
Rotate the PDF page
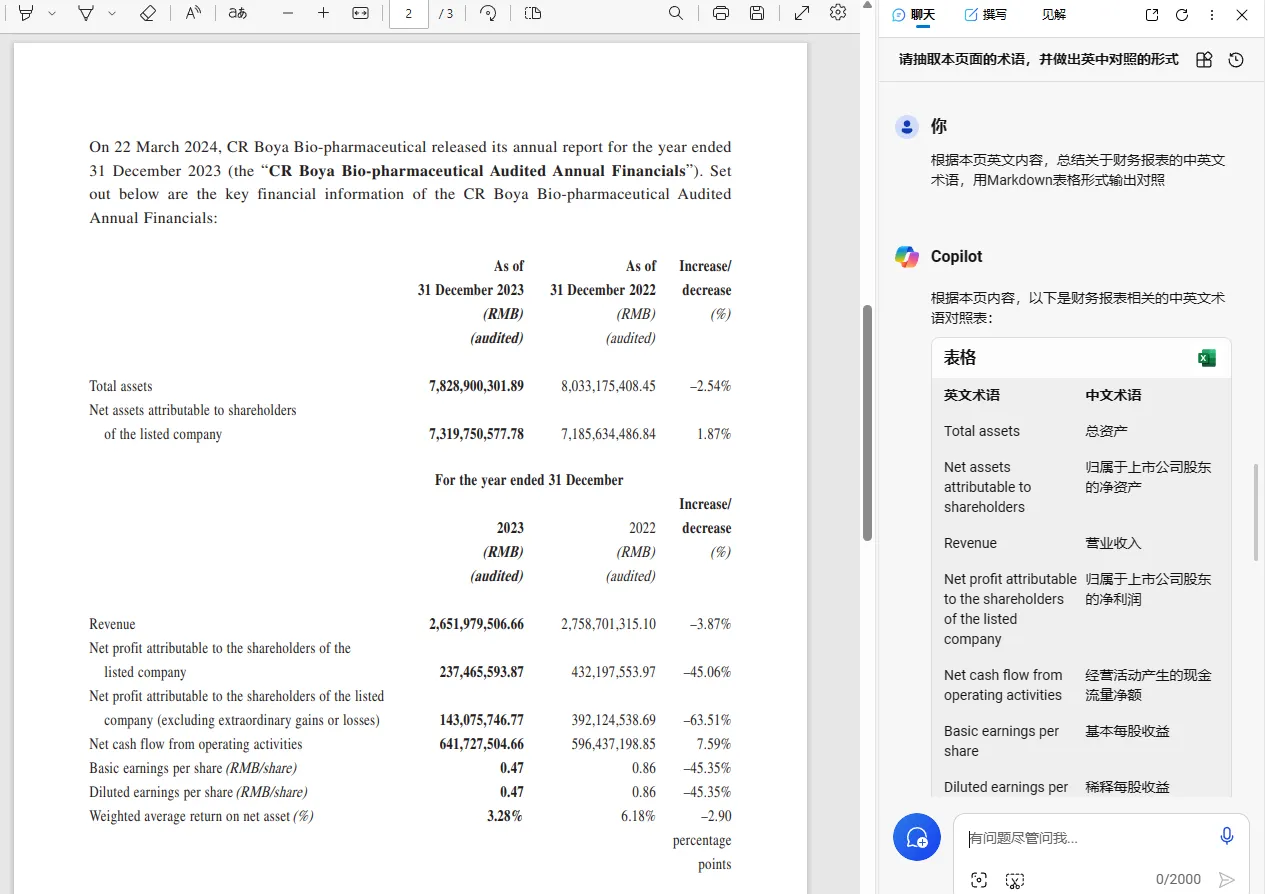[488, 13]
